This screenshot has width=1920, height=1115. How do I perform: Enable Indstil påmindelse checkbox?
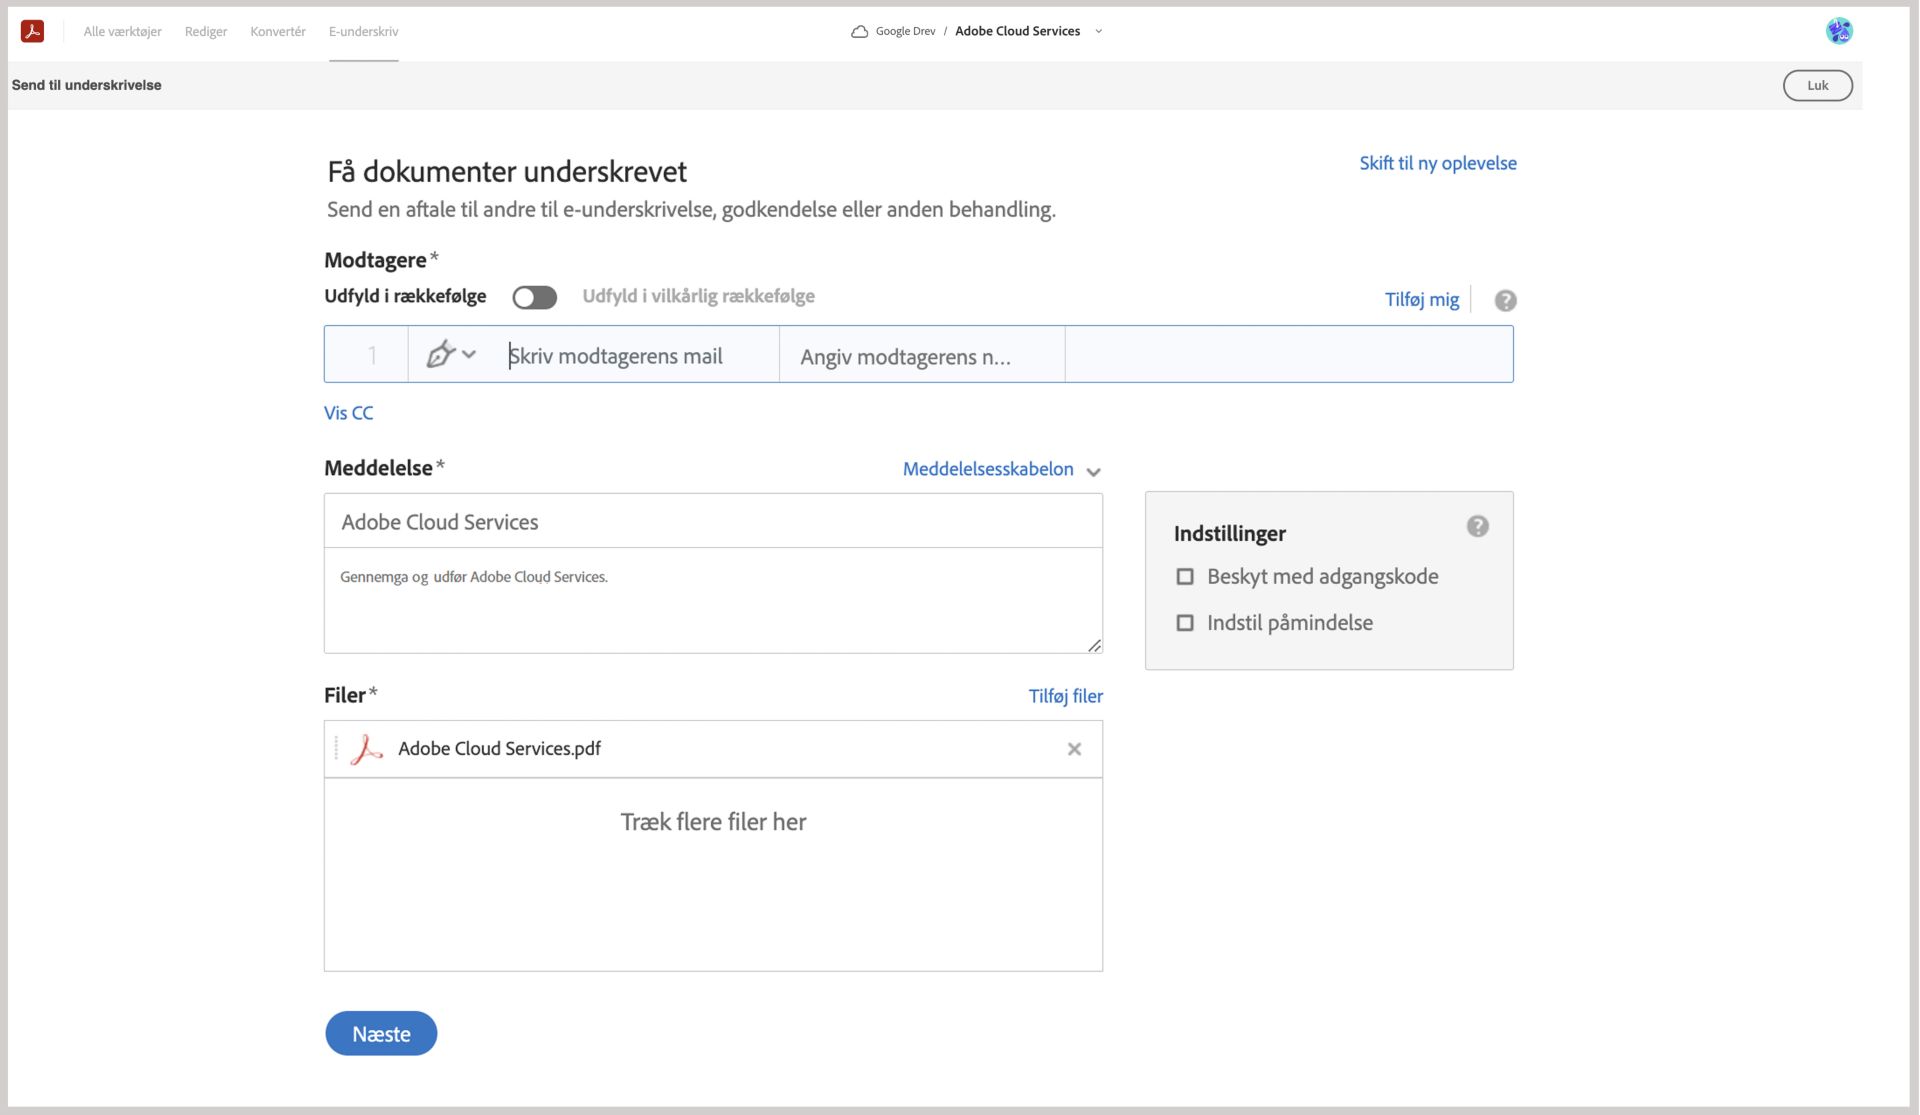1185,623
